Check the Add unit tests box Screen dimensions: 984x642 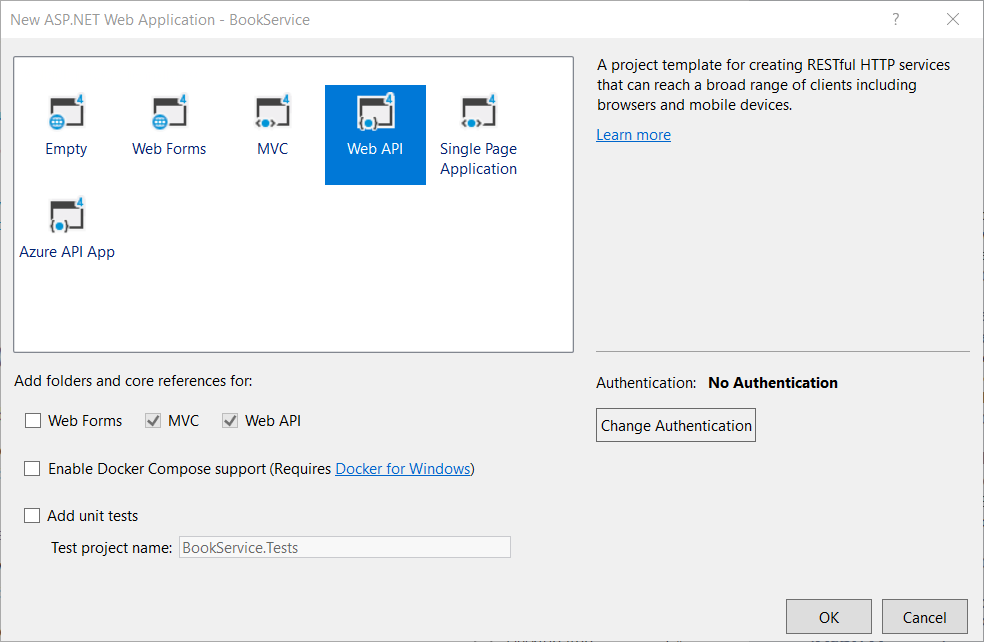tap(31, 515)
